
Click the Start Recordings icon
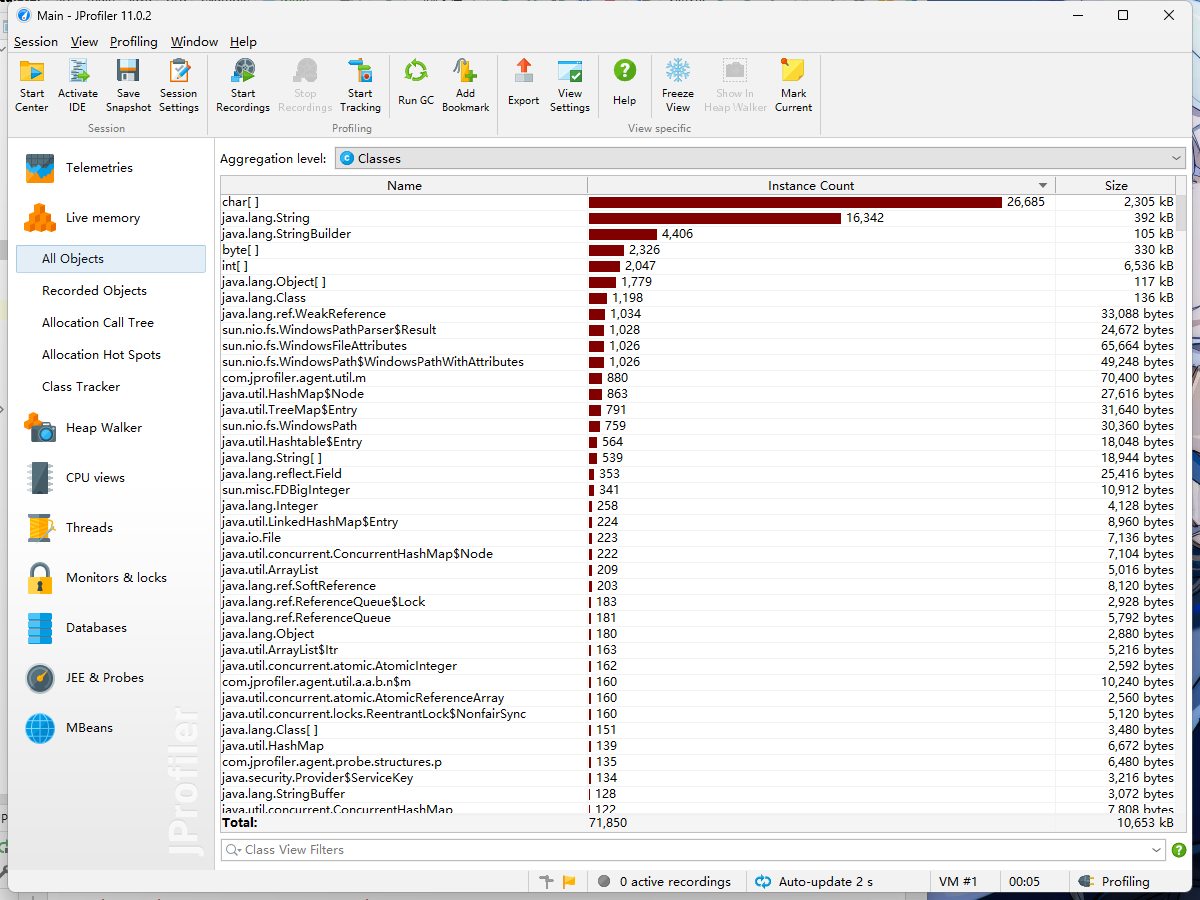243,85
